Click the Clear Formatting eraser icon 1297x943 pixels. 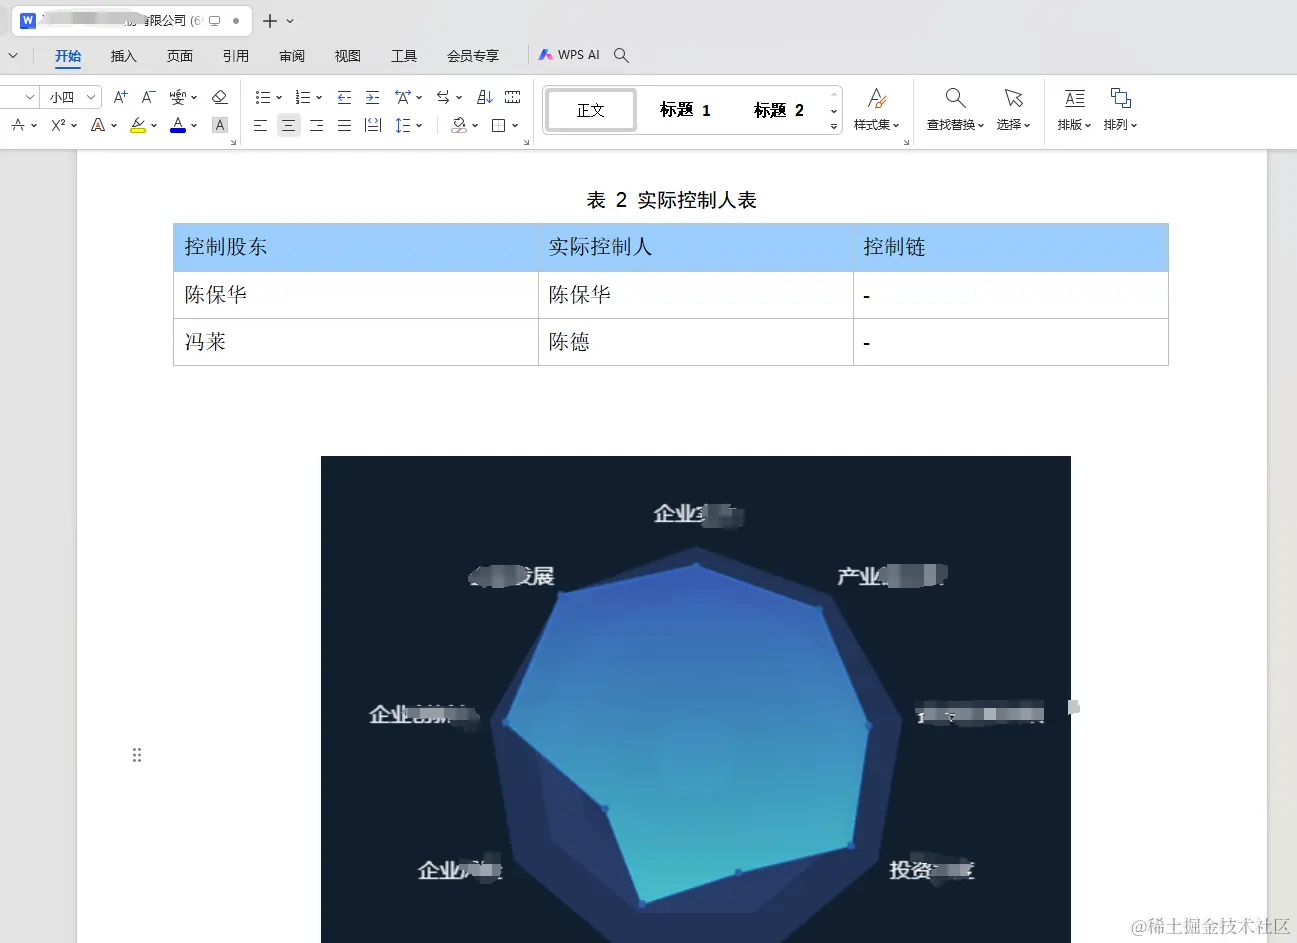point(221,98)
